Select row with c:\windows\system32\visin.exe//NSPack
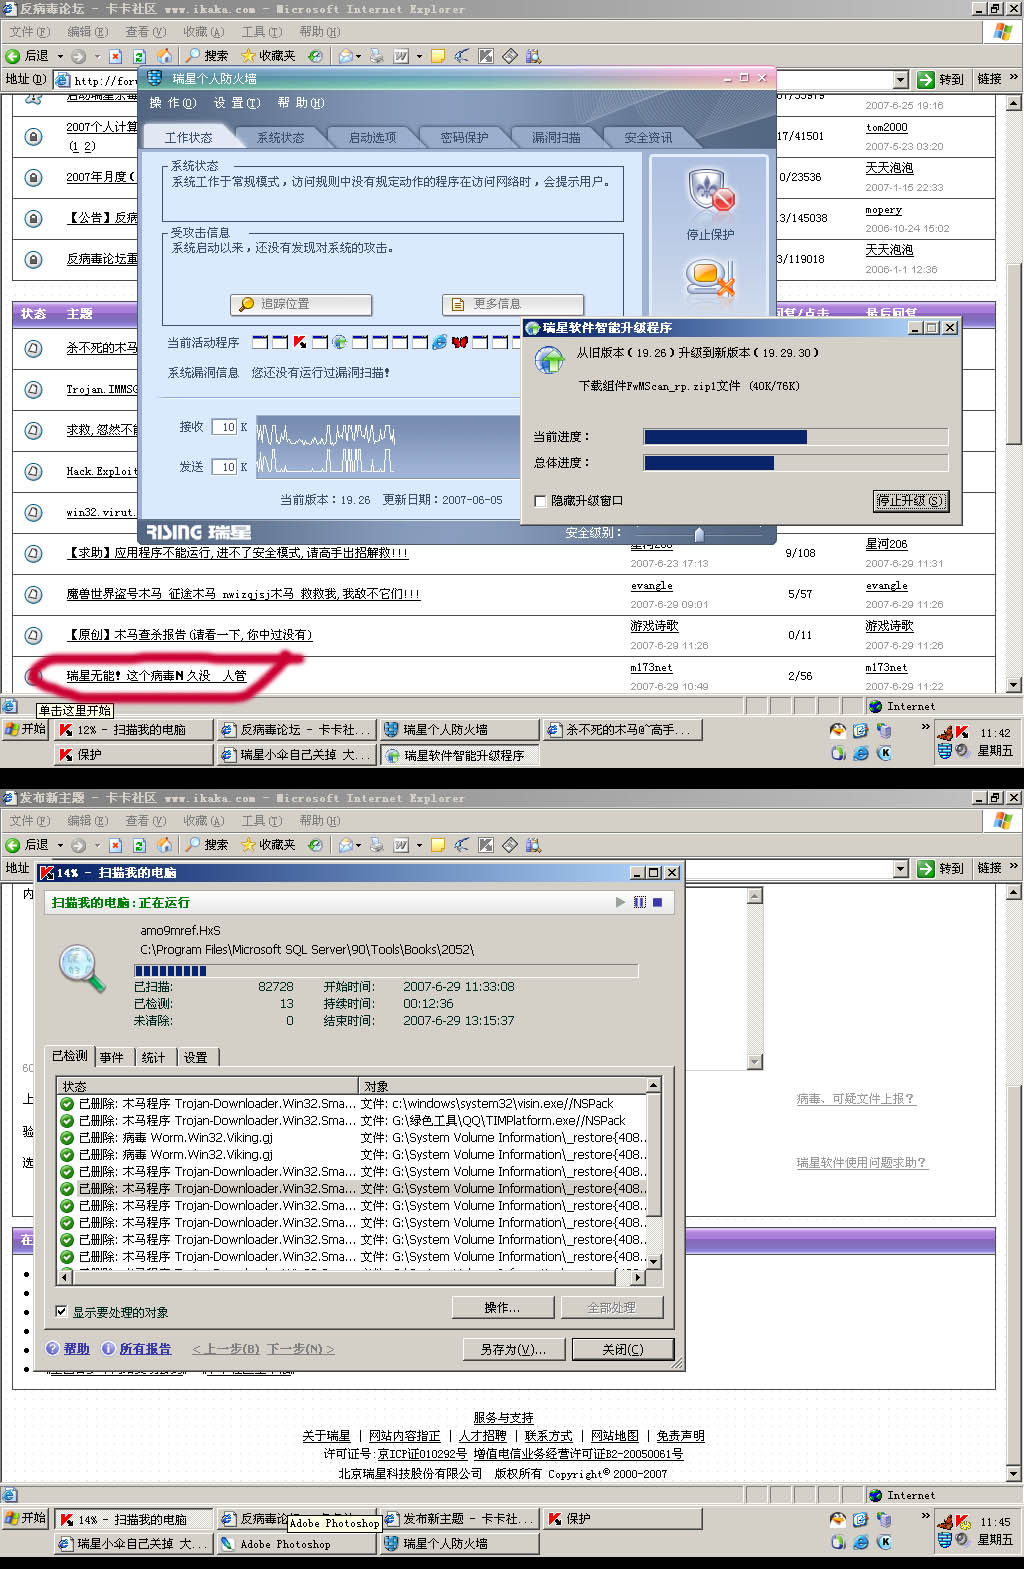Image resolution: width=1024 pixels, height=1569 pixels. (x=353, y=1104)
